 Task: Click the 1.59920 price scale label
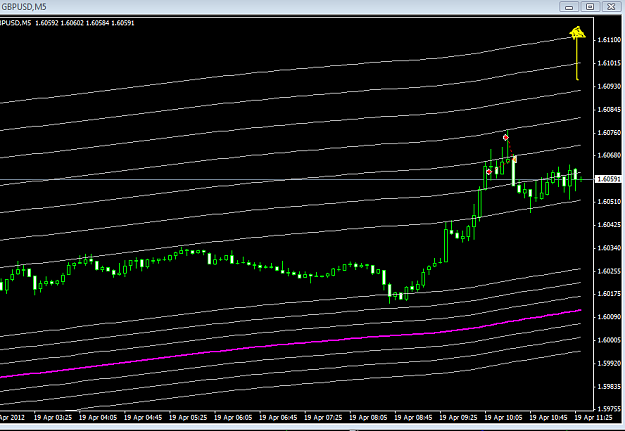609,363
